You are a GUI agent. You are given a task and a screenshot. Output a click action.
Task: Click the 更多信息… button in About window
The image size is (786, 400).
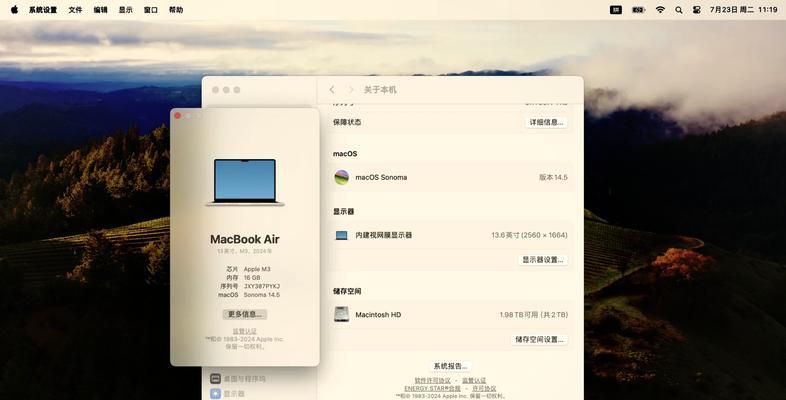pyautogui.click(x=245, y=314)
